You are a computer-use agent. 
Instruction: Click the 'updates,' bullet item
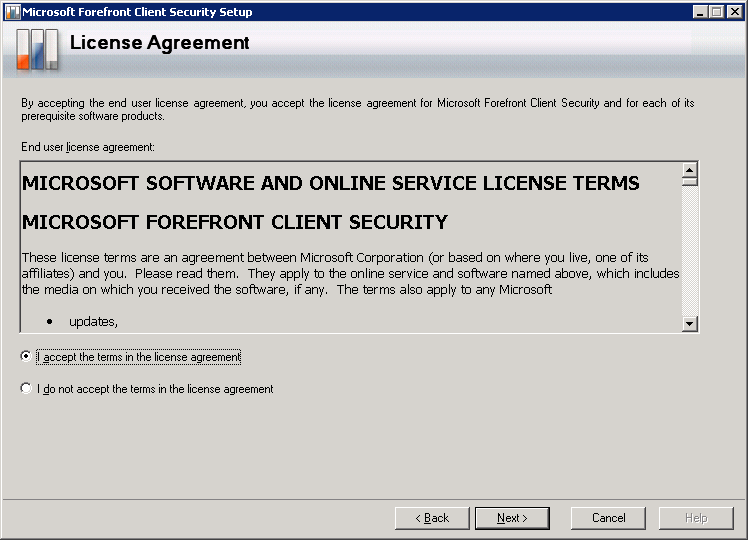[93, 322]
